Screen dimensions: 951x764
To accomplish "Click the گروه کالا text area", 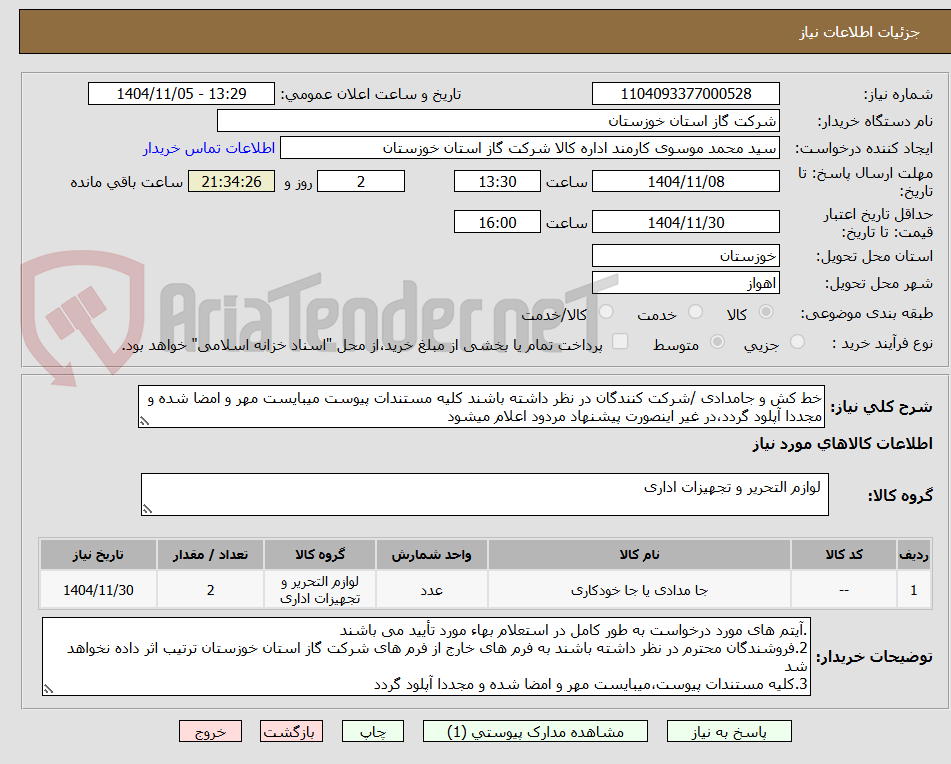I will point(485,495).
